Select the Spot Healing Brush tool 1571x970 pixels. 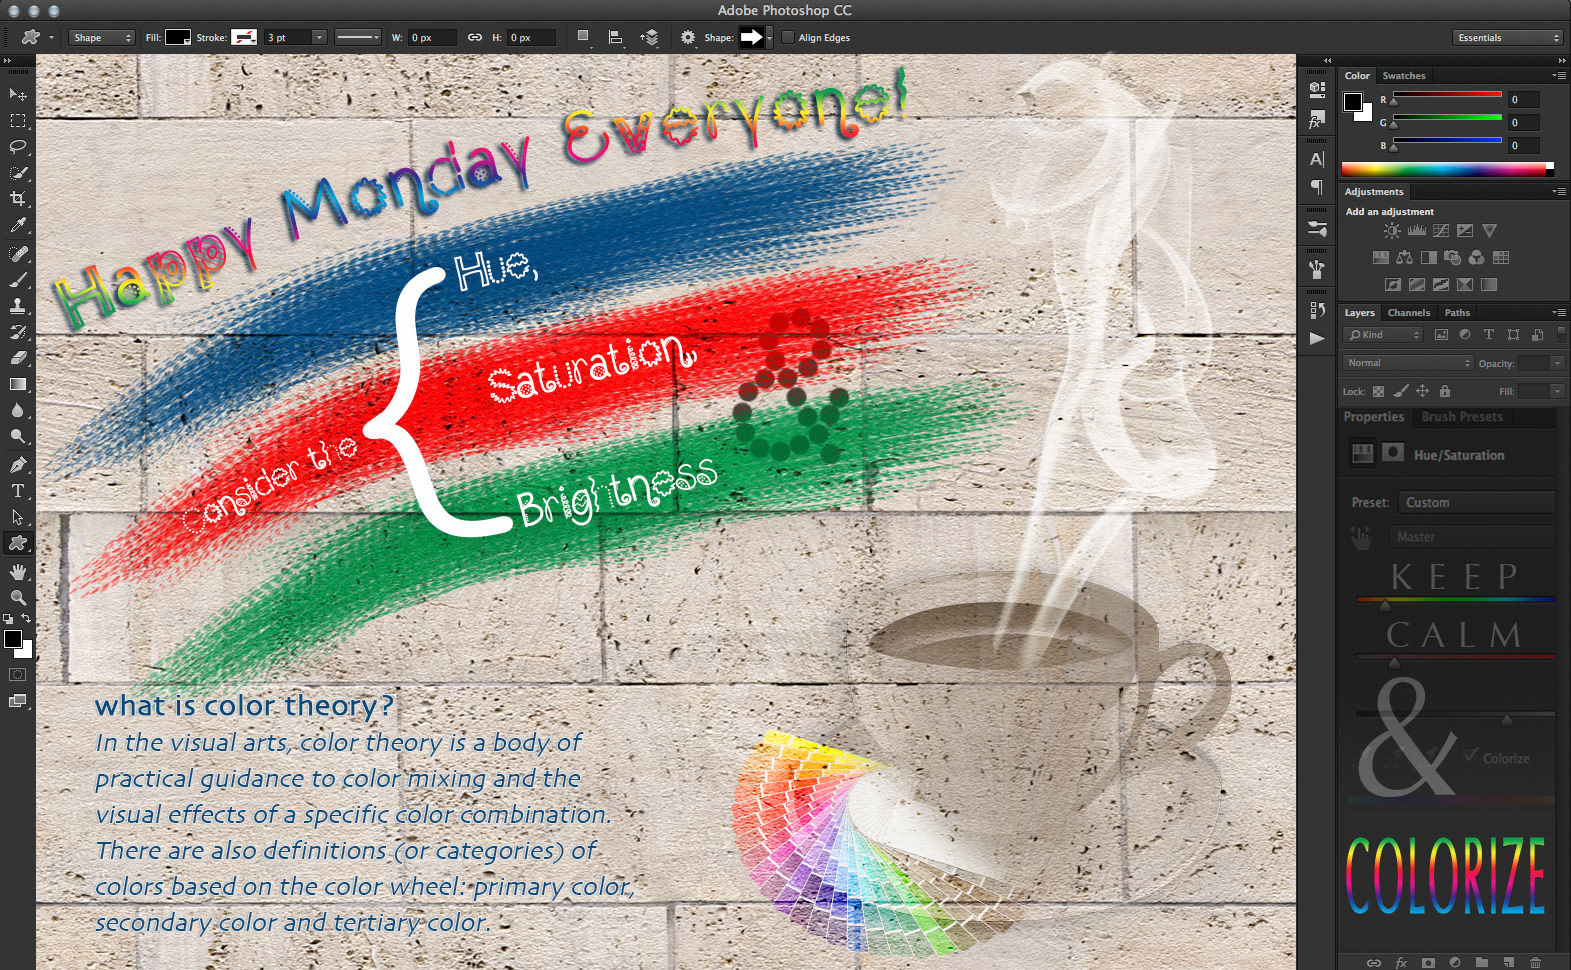(x=18, y=254)
